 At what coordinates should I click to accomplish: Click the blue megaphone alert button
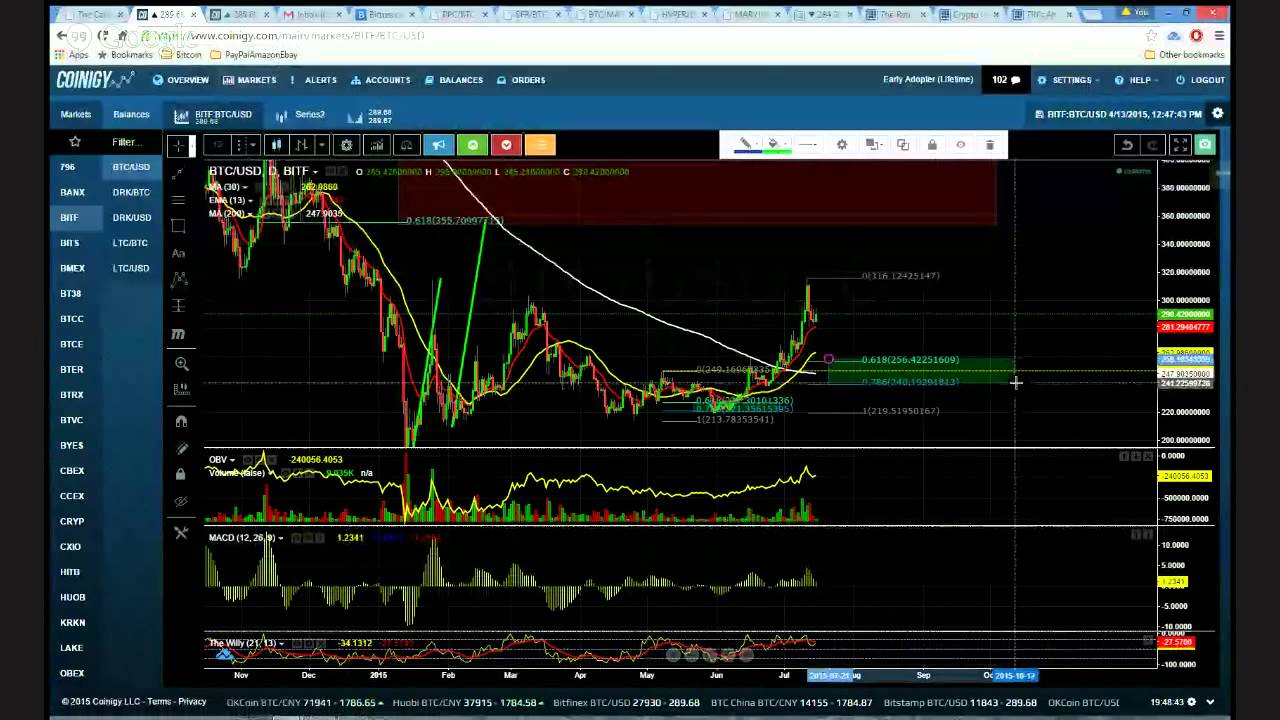(x=438, y=145)
